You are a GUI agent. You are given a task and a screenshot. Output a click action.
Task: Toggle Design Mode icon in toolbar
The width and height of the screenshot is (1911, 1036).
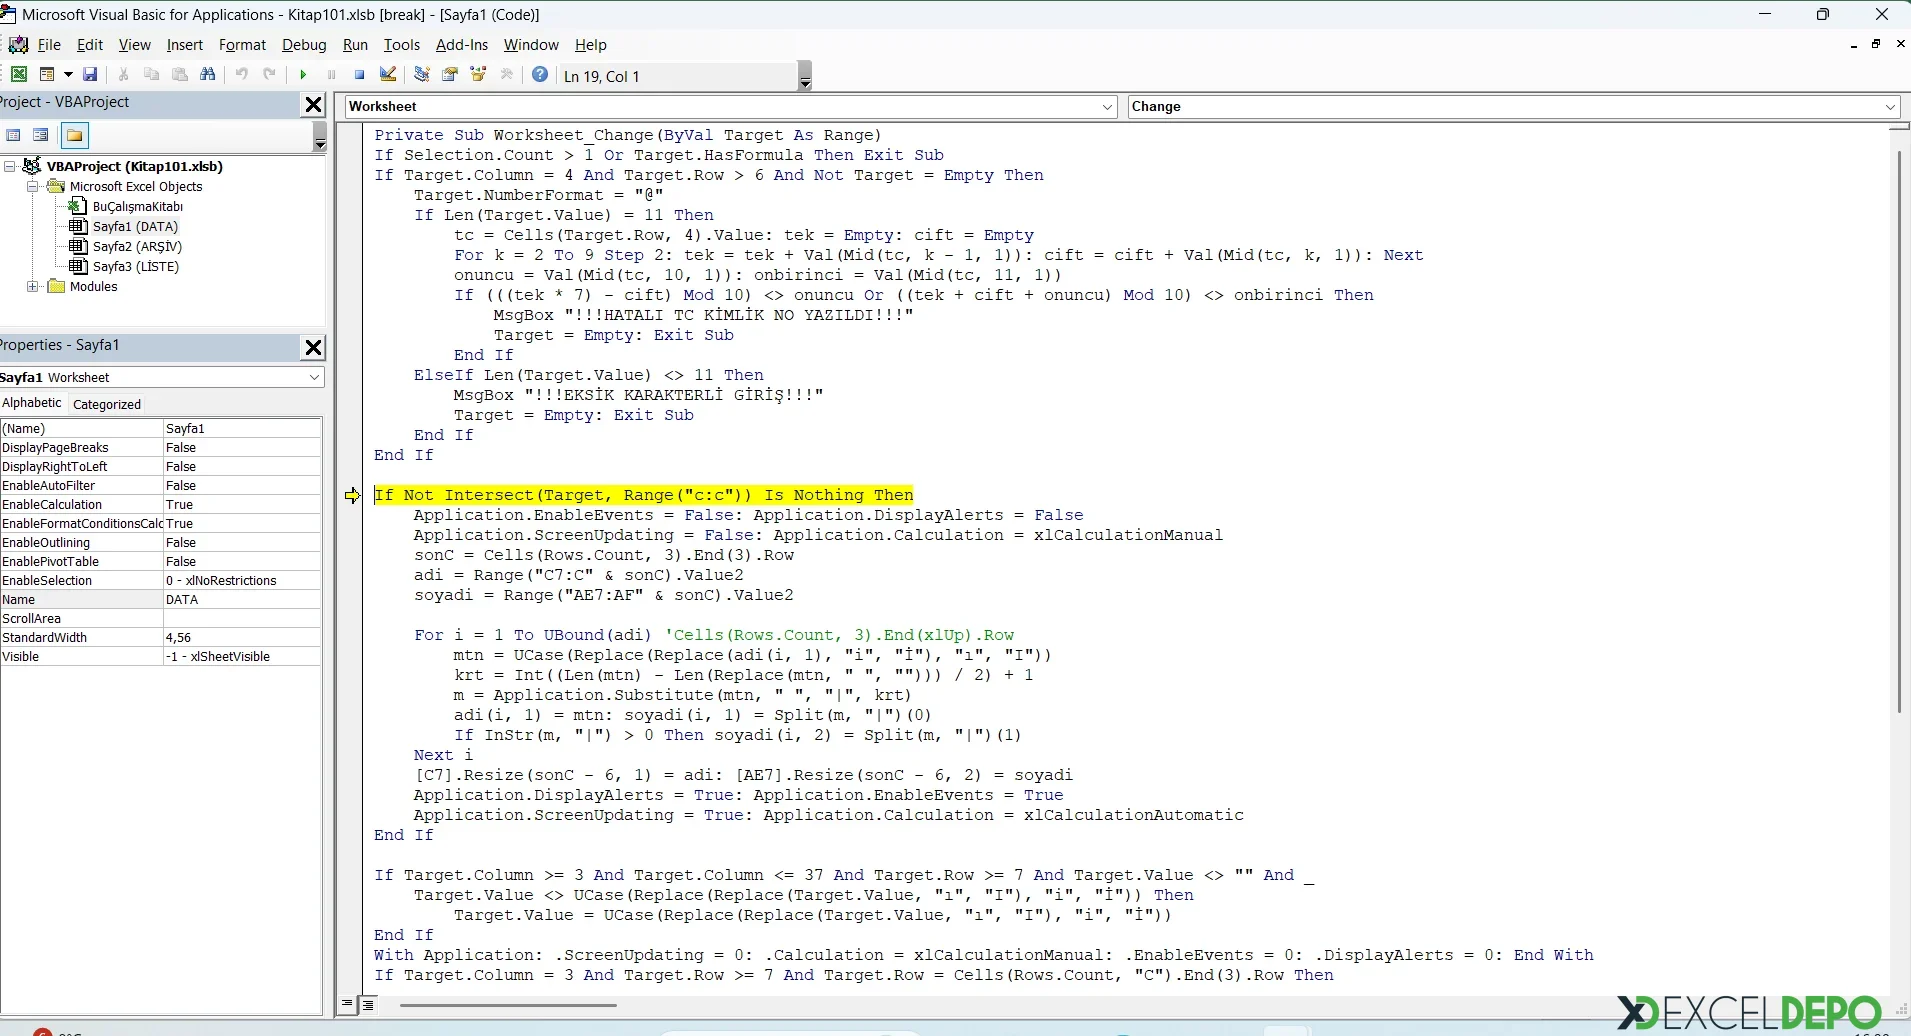pos(389,75)
